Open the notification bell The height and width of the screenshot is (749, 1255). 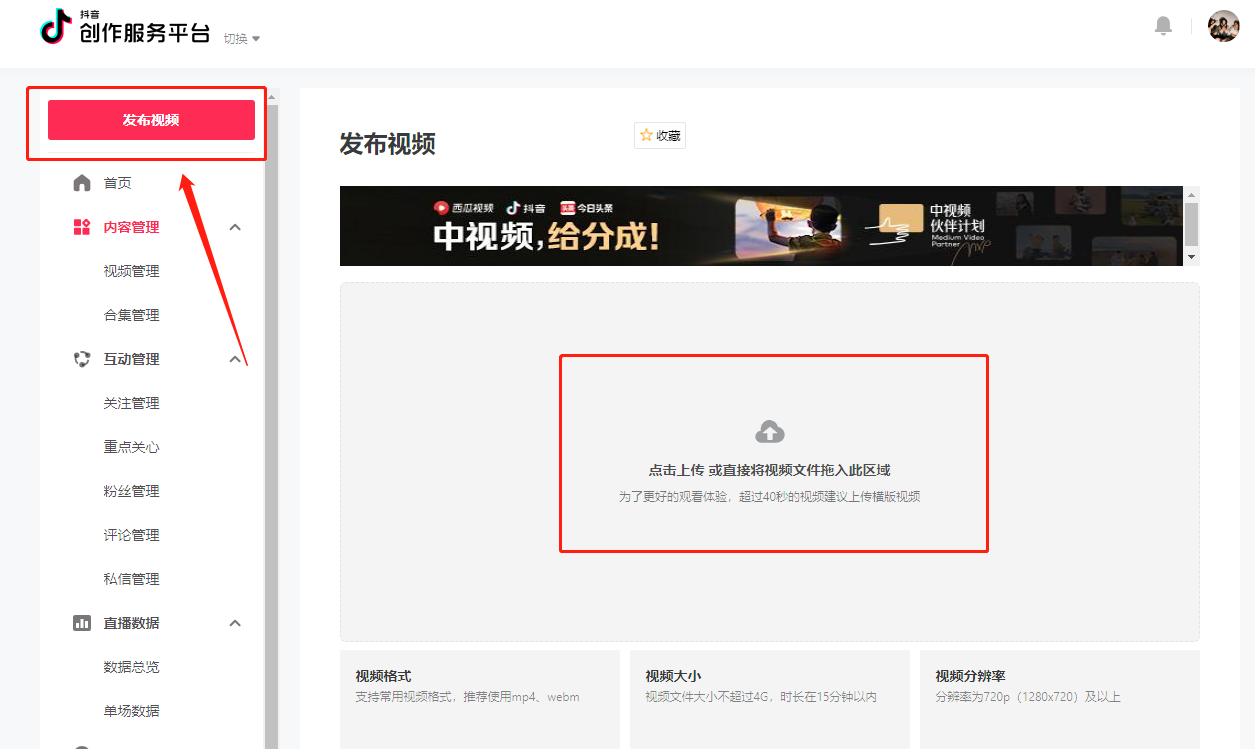tap(1163, 25)
